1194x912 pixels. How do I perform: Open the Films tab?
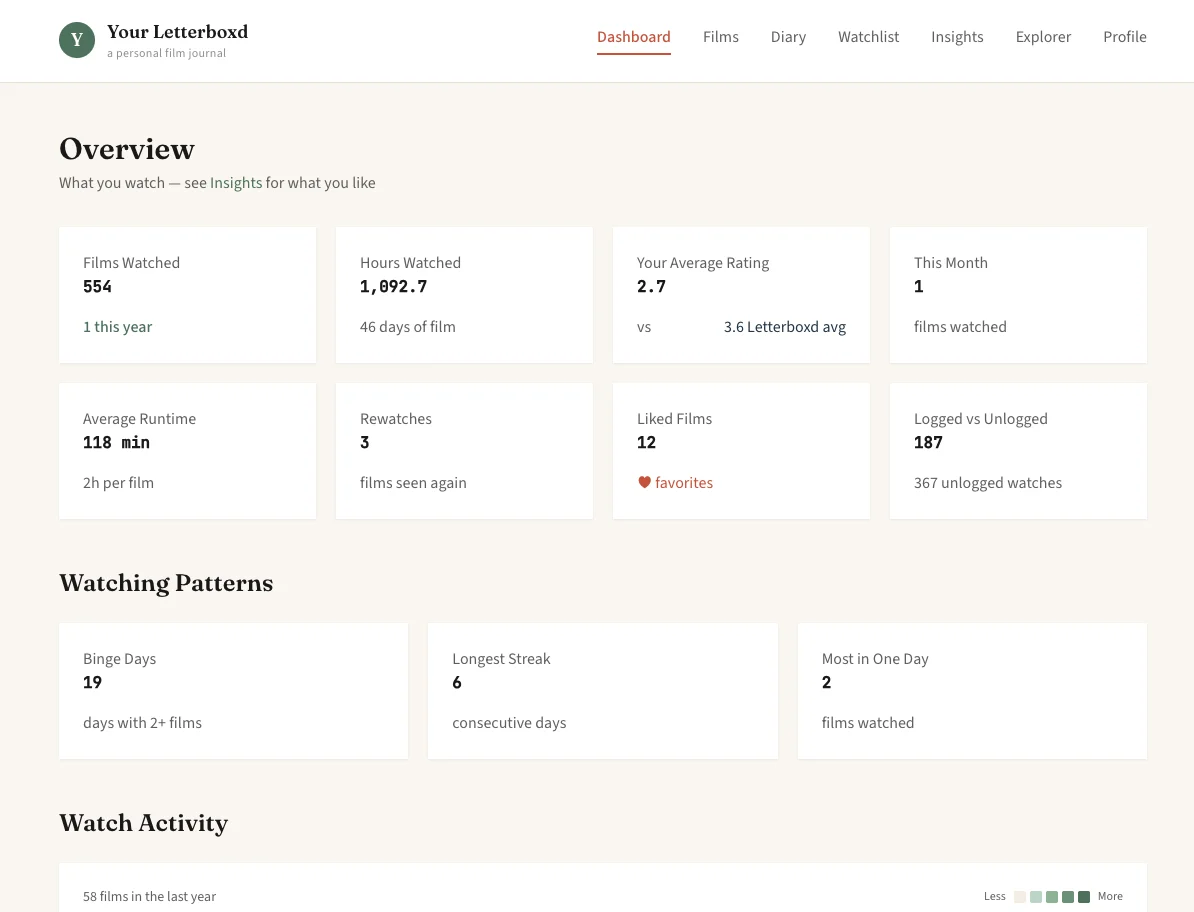tap(720, 37)
